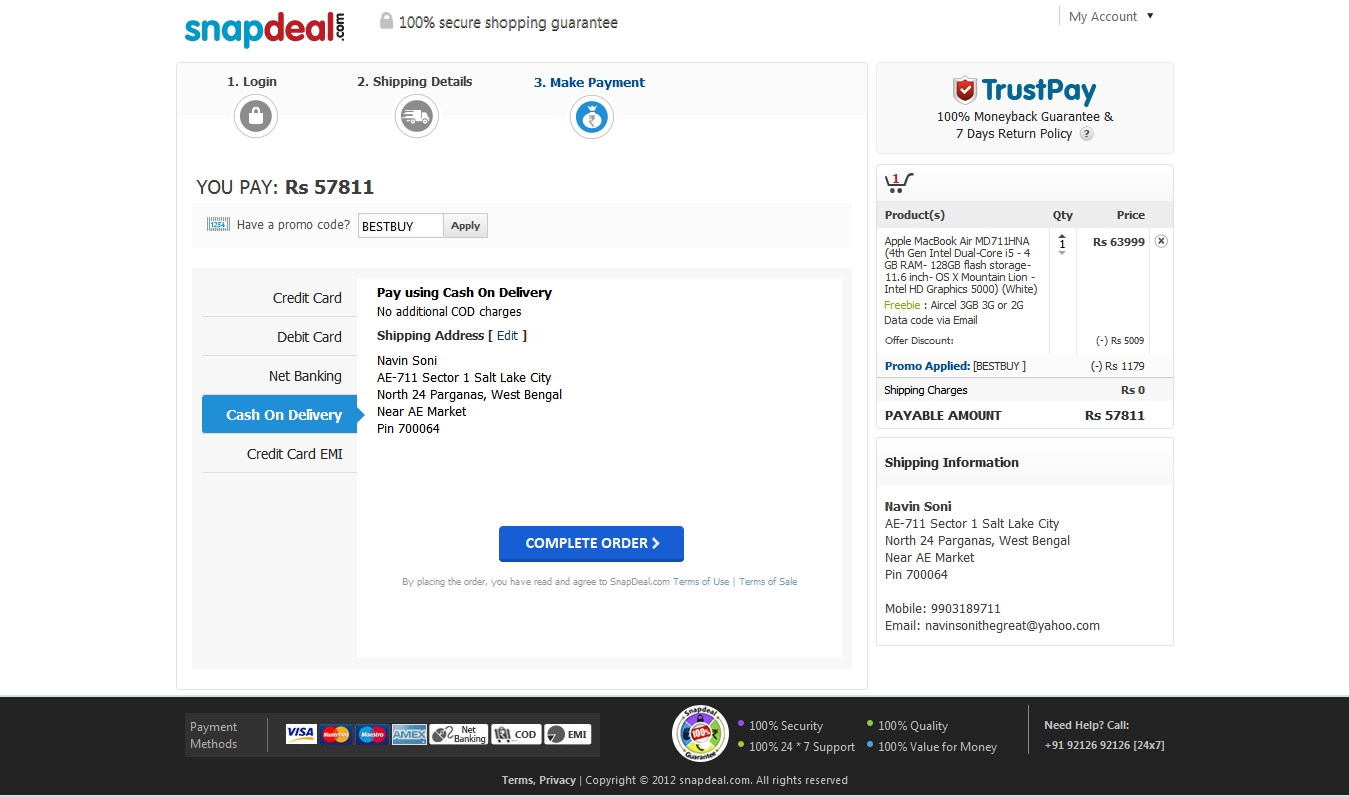Click the '100% 24 * 7 Support' text
This screenshot has width=1349, height=797.
[x=802, y=747]
